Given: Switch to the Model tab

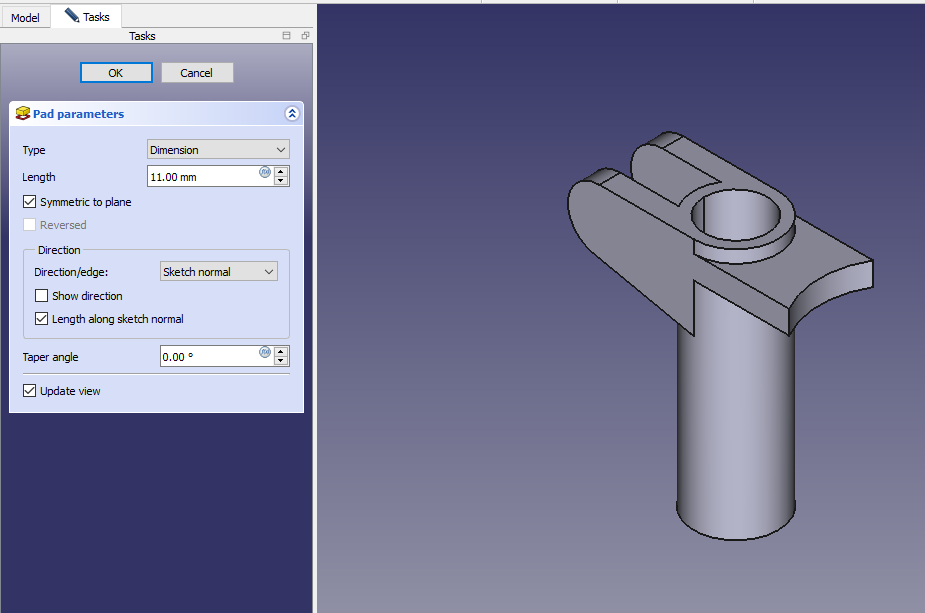Looking at the screenshot, I should pos(25,18).
